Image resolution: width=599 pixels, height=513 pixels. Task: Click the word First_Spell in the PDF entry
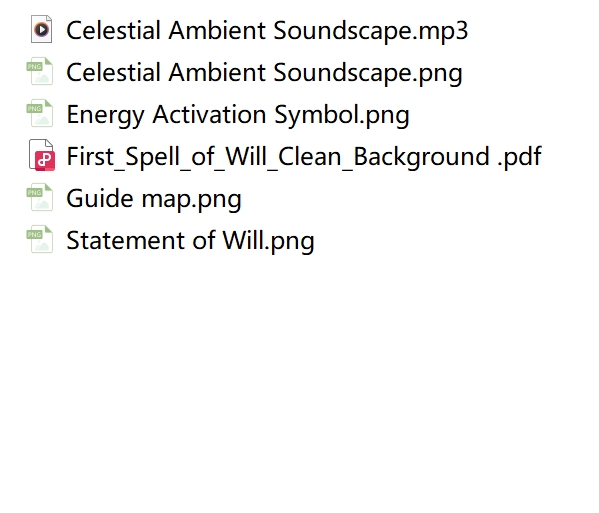[123, 157]
